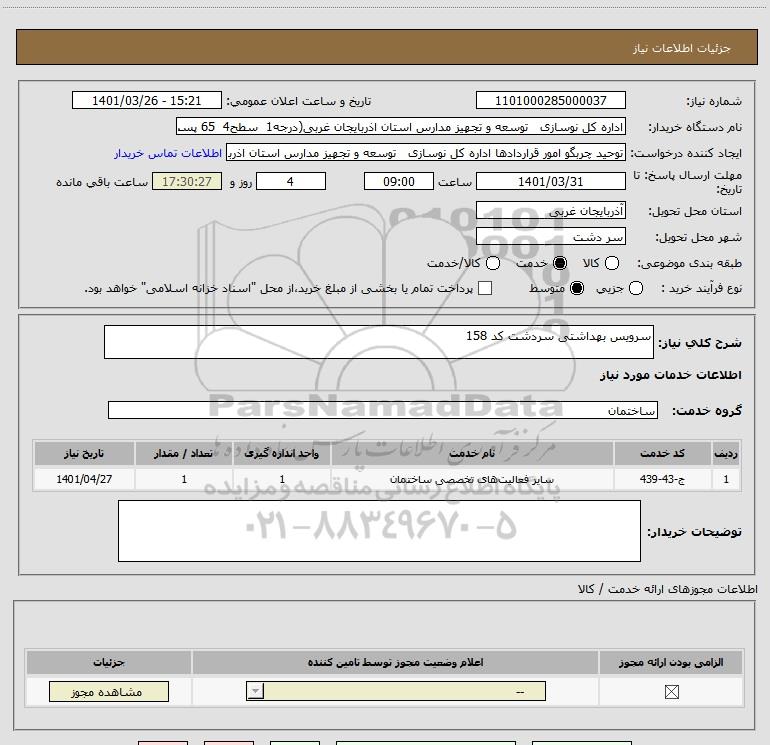Click the واحد اندازه گیری column header
The width and height of the screenshot is (770, 745).
[x=281, y=453]
